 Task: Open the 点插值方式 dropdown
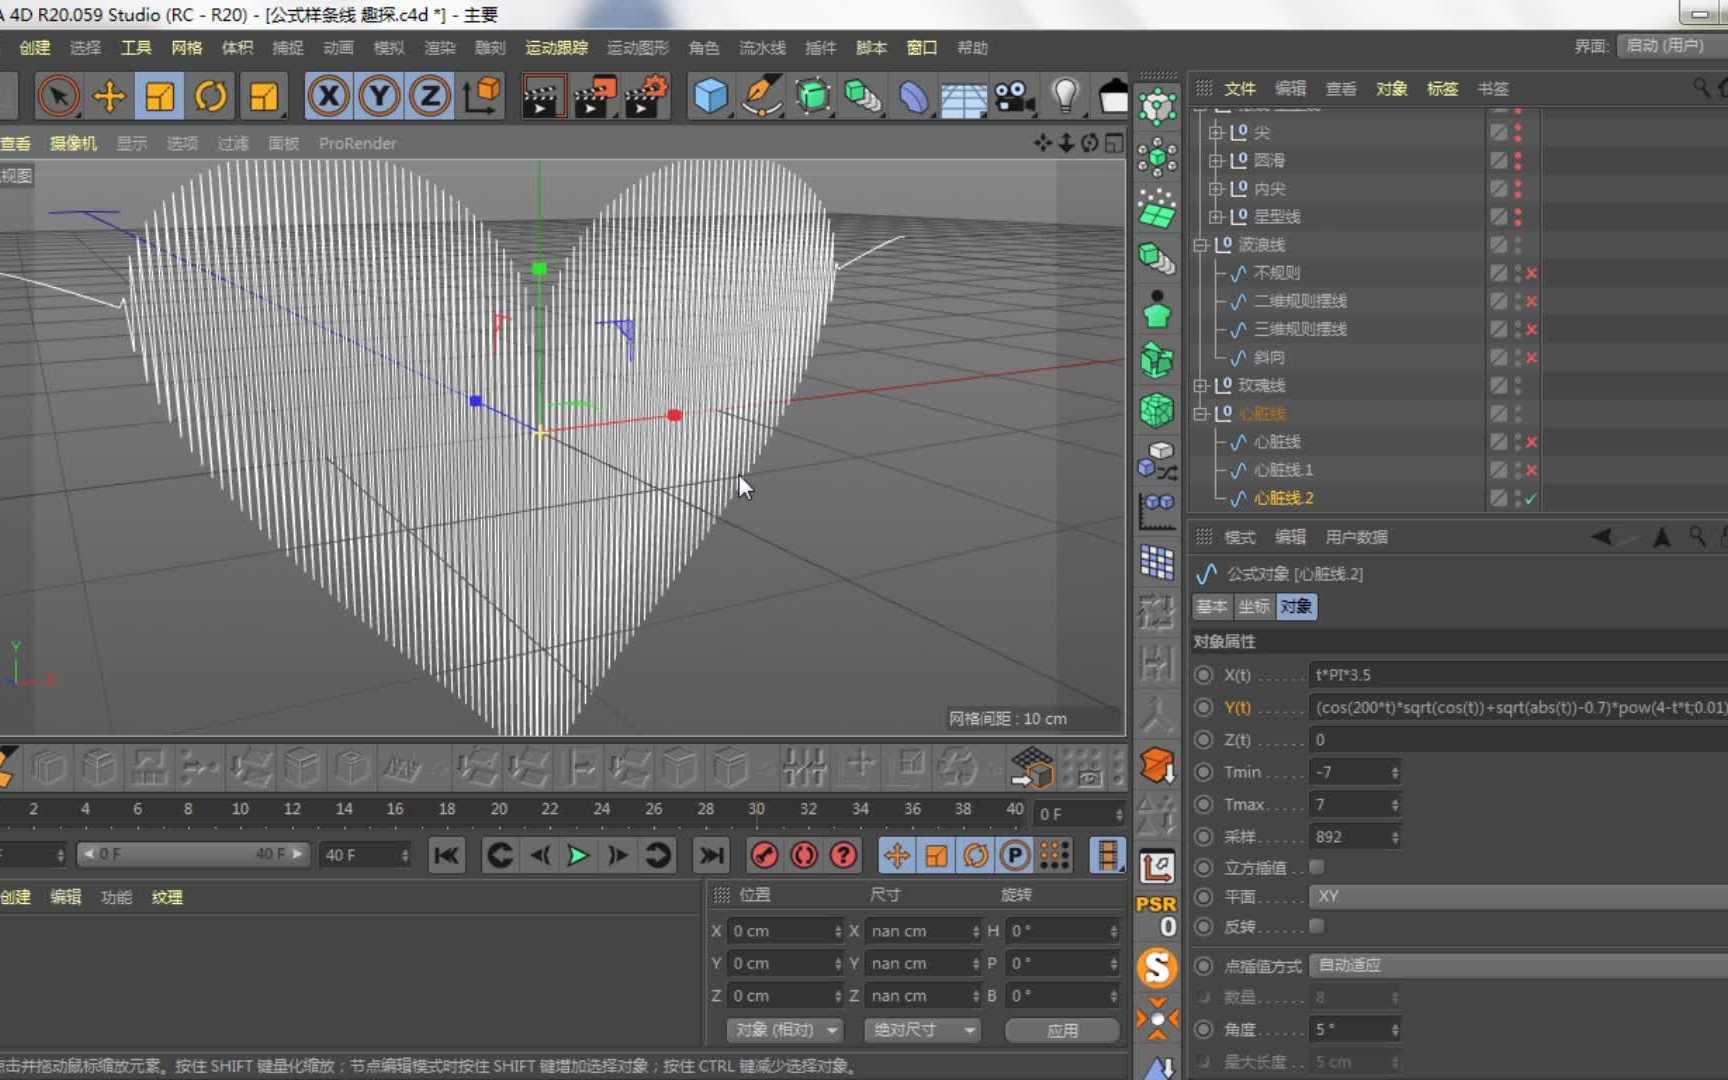click(x=1518, y=965)
